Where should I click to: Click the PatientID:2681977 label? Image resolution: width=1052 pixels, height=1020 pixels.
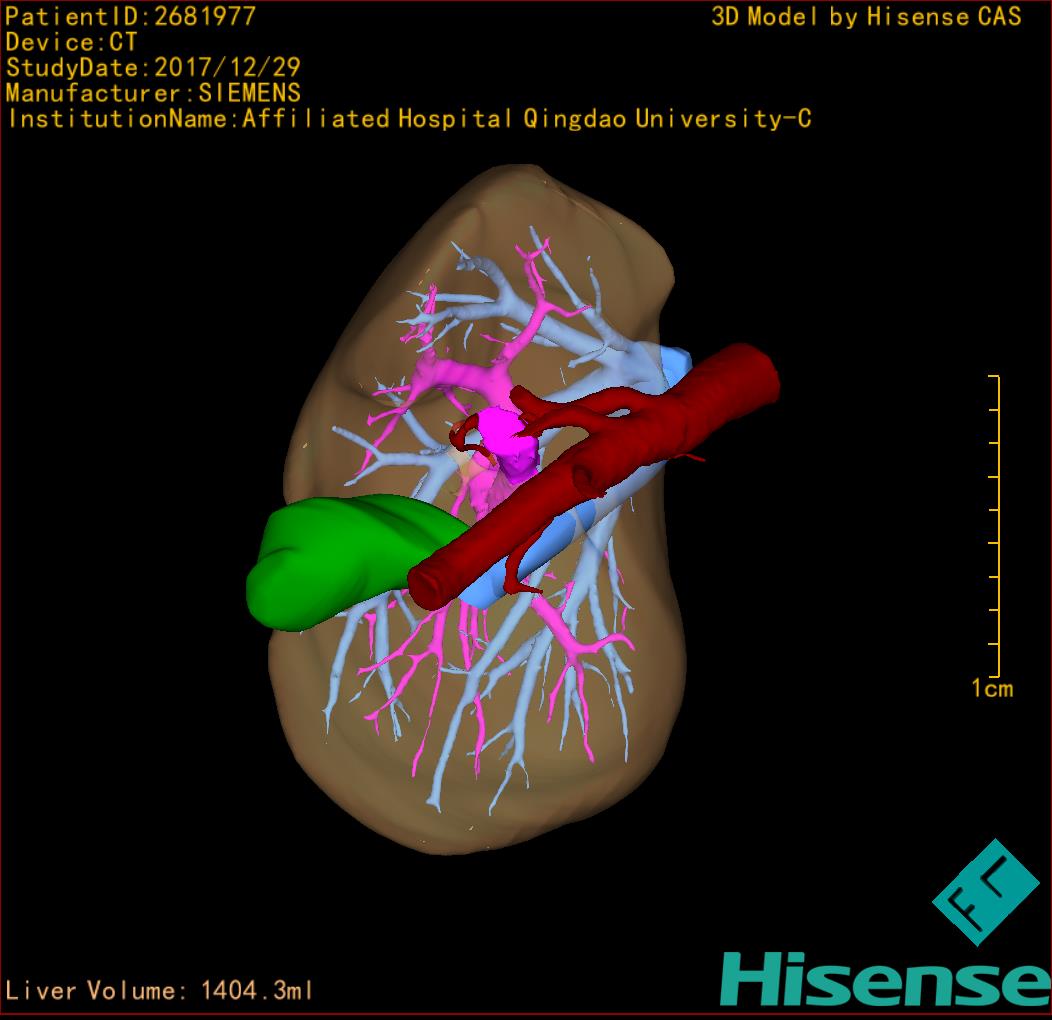(131, 16)
